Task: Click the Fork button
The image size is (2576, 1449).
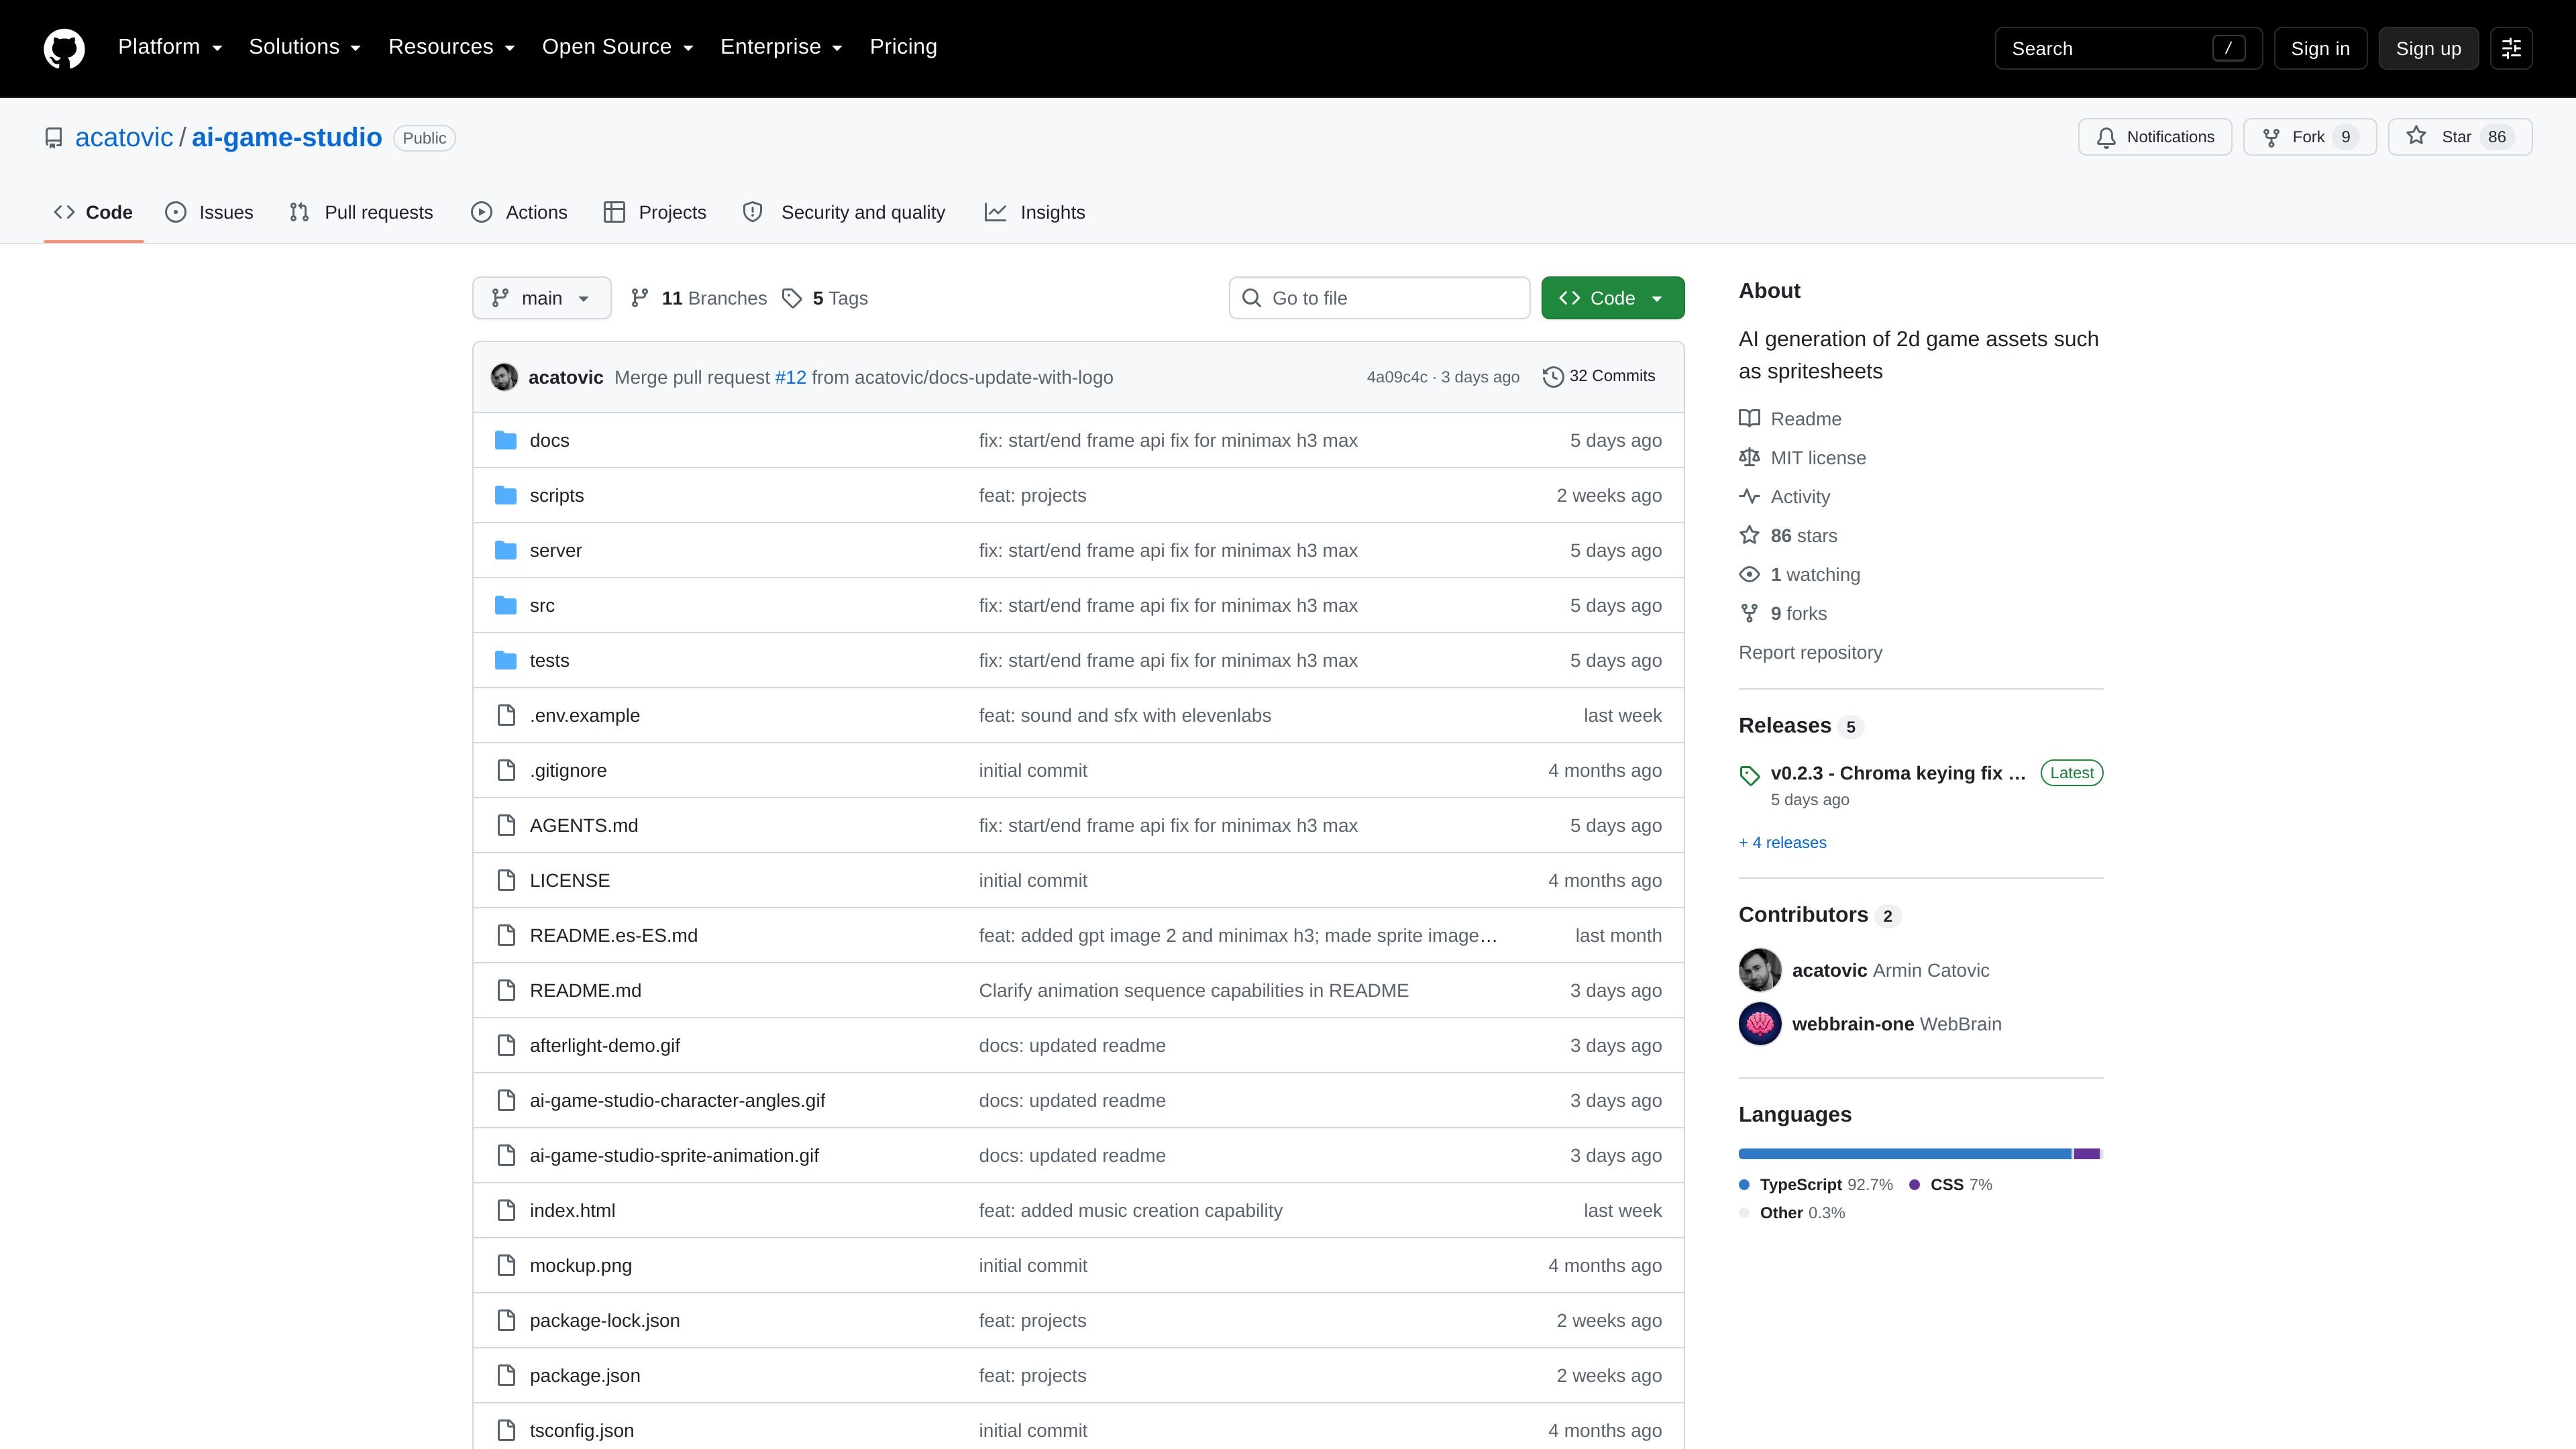Action: (2310, 137)
